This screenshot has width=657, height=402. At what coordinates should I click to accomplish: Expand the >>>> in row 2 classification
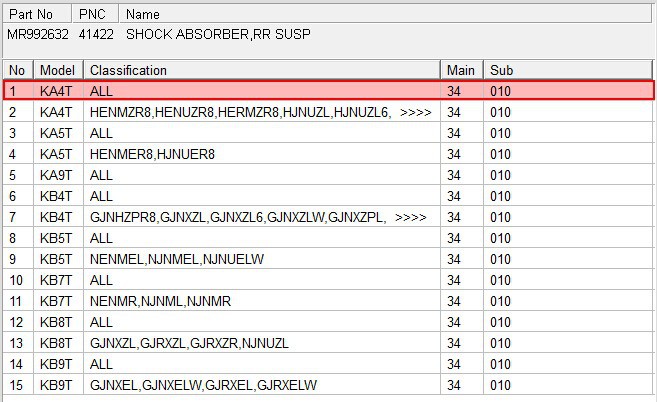coord(414,112)
